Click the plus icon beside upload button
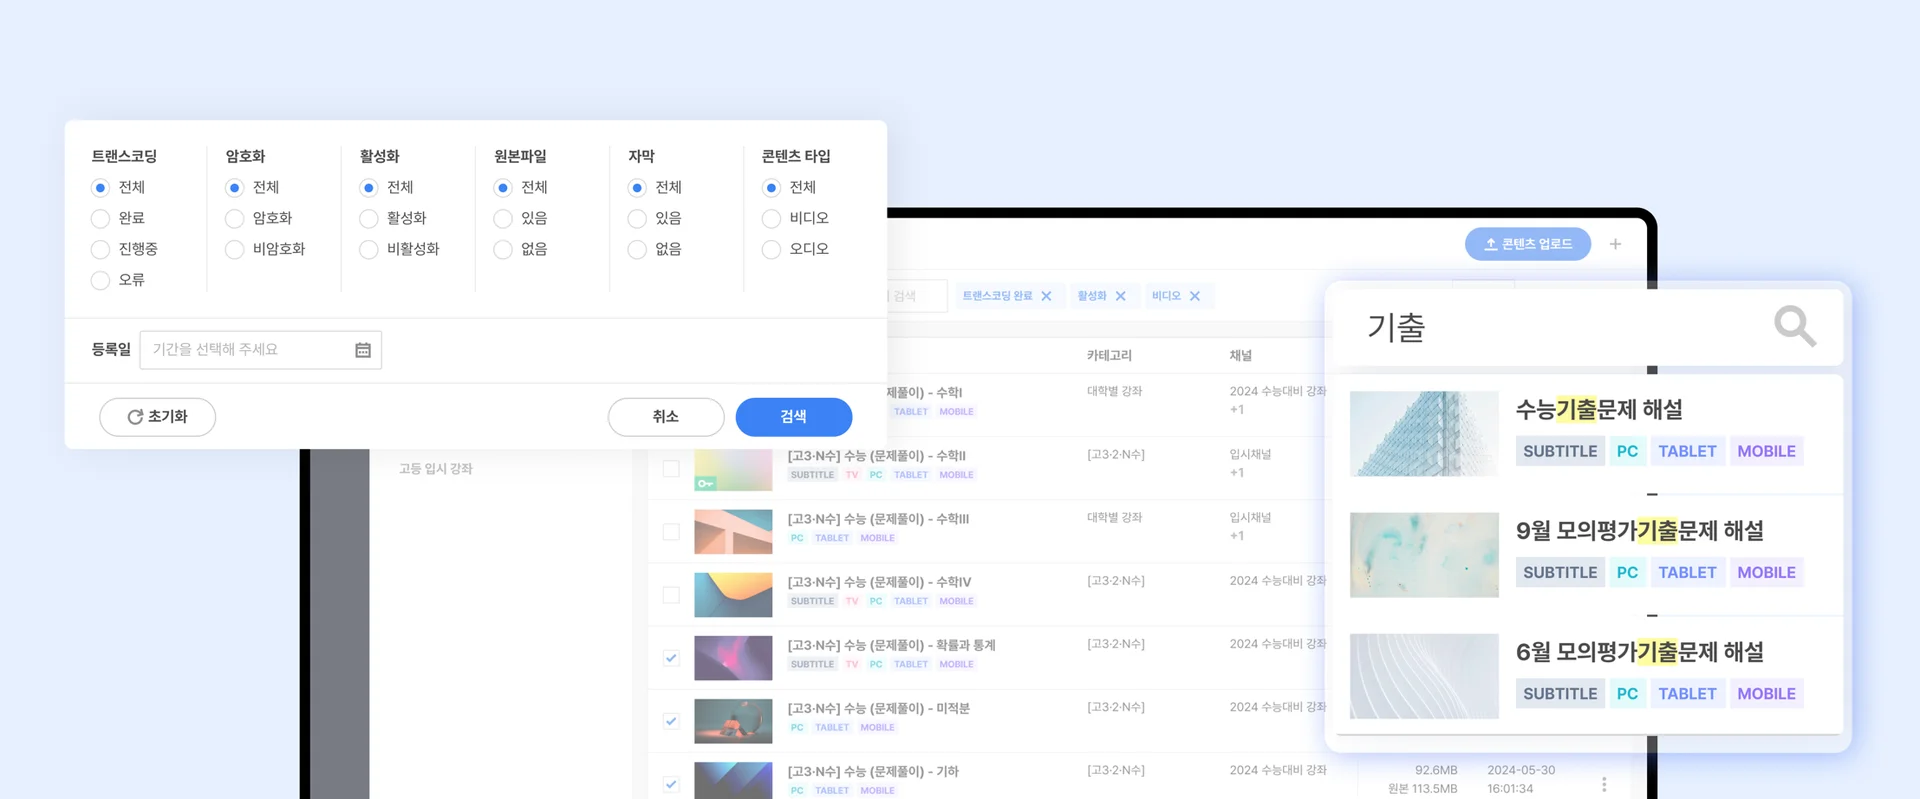 click(1615, 244)
